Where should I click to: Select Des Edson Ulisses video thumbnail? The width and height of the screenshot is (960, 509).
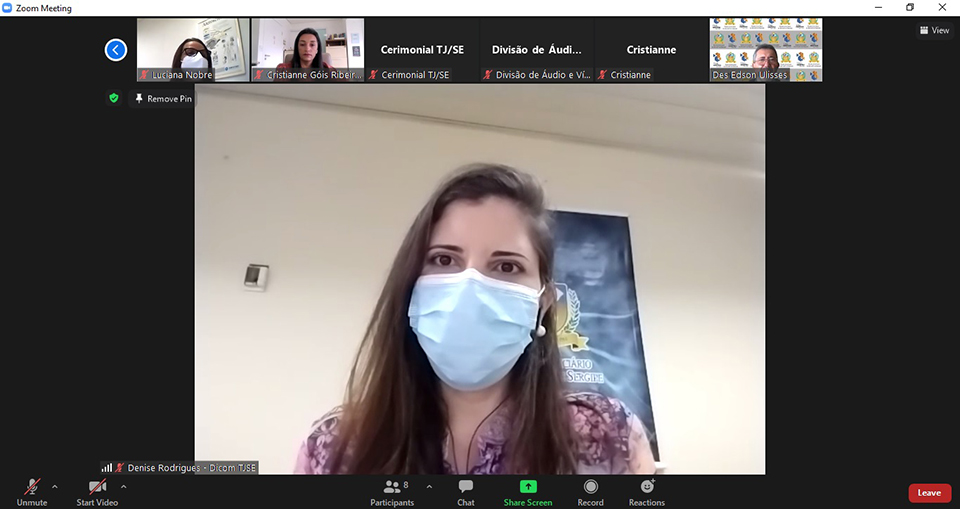tap(766, 49)
